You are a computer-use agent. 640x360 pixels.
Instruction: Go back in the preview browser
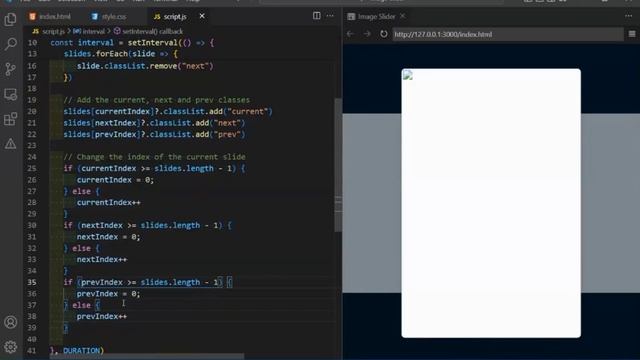(x=350, y=34)
